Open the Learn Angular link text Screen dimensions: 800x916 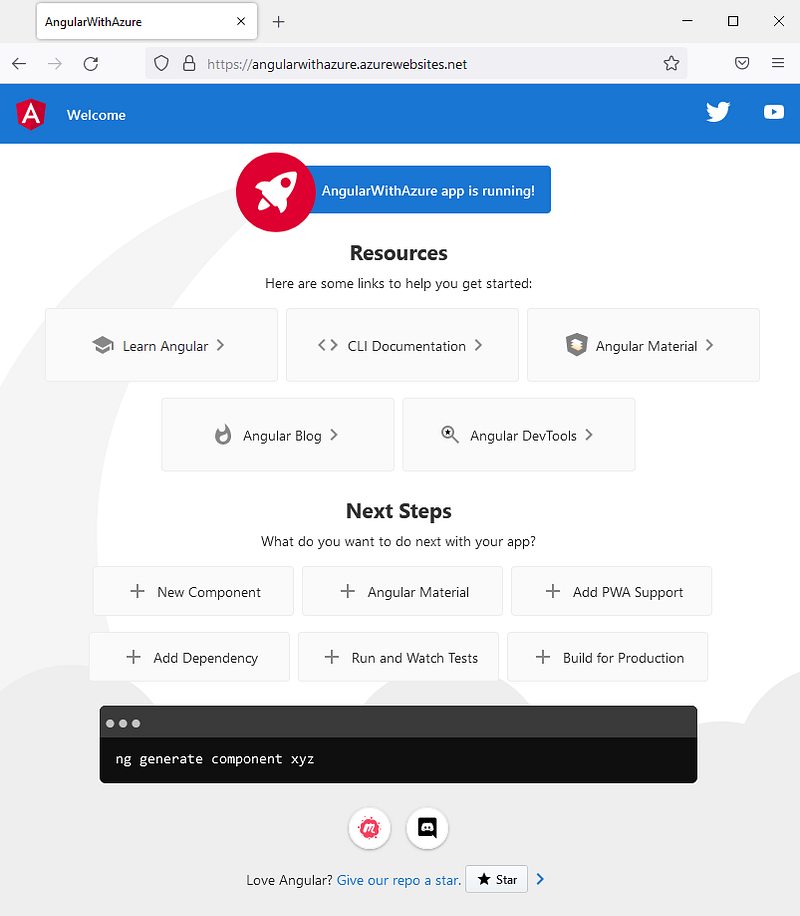tap(165, 346)
